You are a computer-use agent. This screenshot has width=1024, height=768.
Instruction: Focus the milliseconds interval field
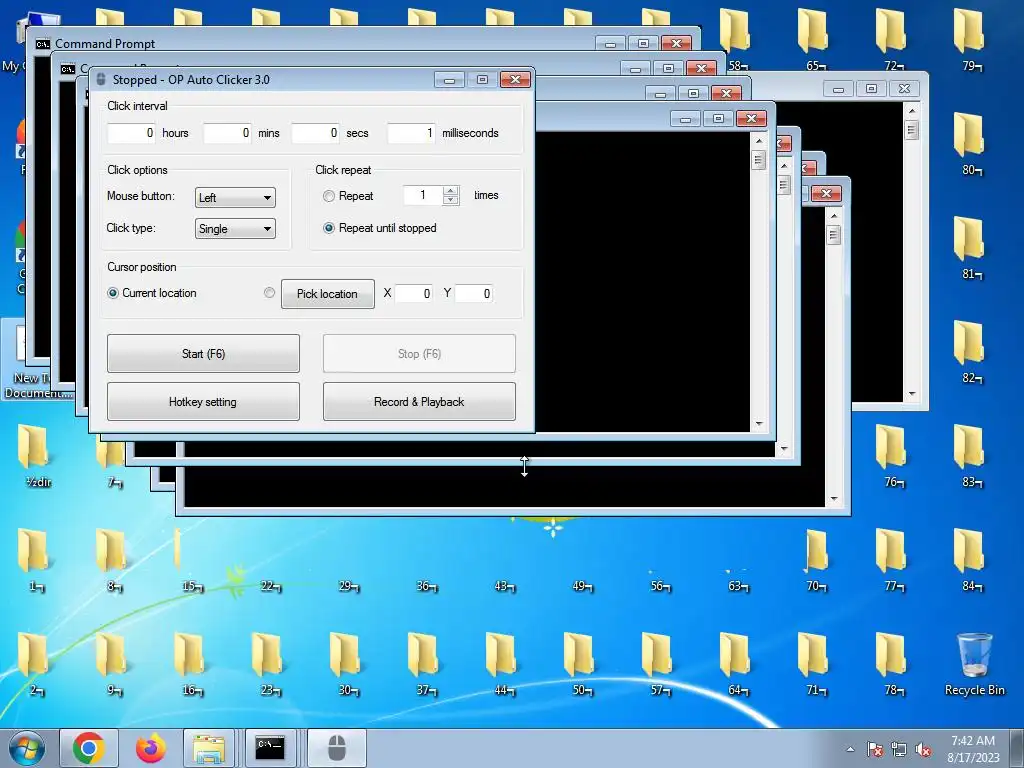coord(411,133)
